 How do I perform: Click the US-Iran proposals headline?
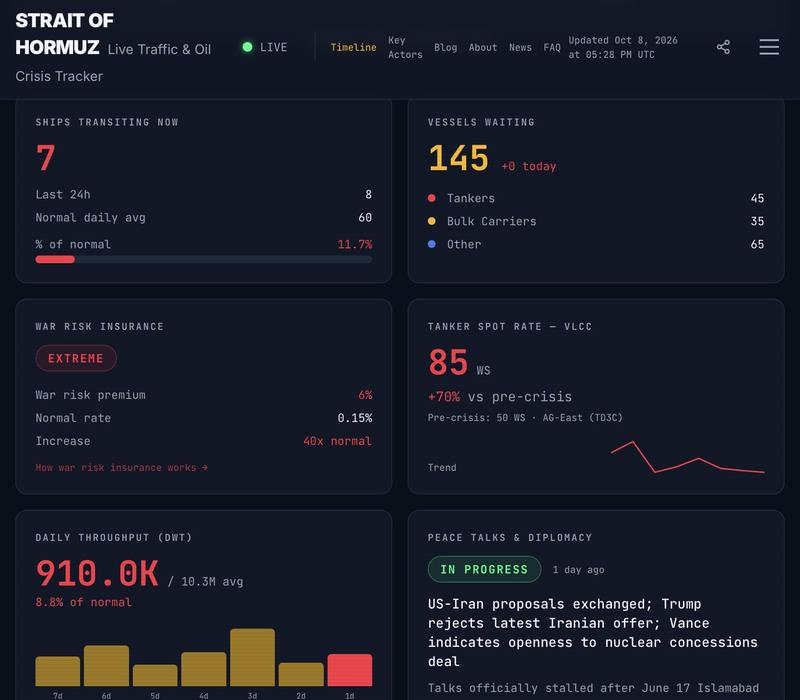(593, 633)
